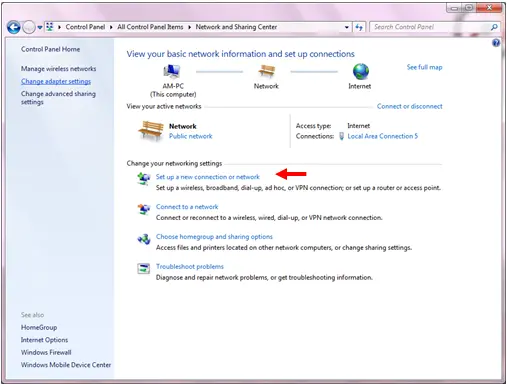Click the large bench icon under active networks
Screen dimensions: 507x384
[x=151, y=131]
